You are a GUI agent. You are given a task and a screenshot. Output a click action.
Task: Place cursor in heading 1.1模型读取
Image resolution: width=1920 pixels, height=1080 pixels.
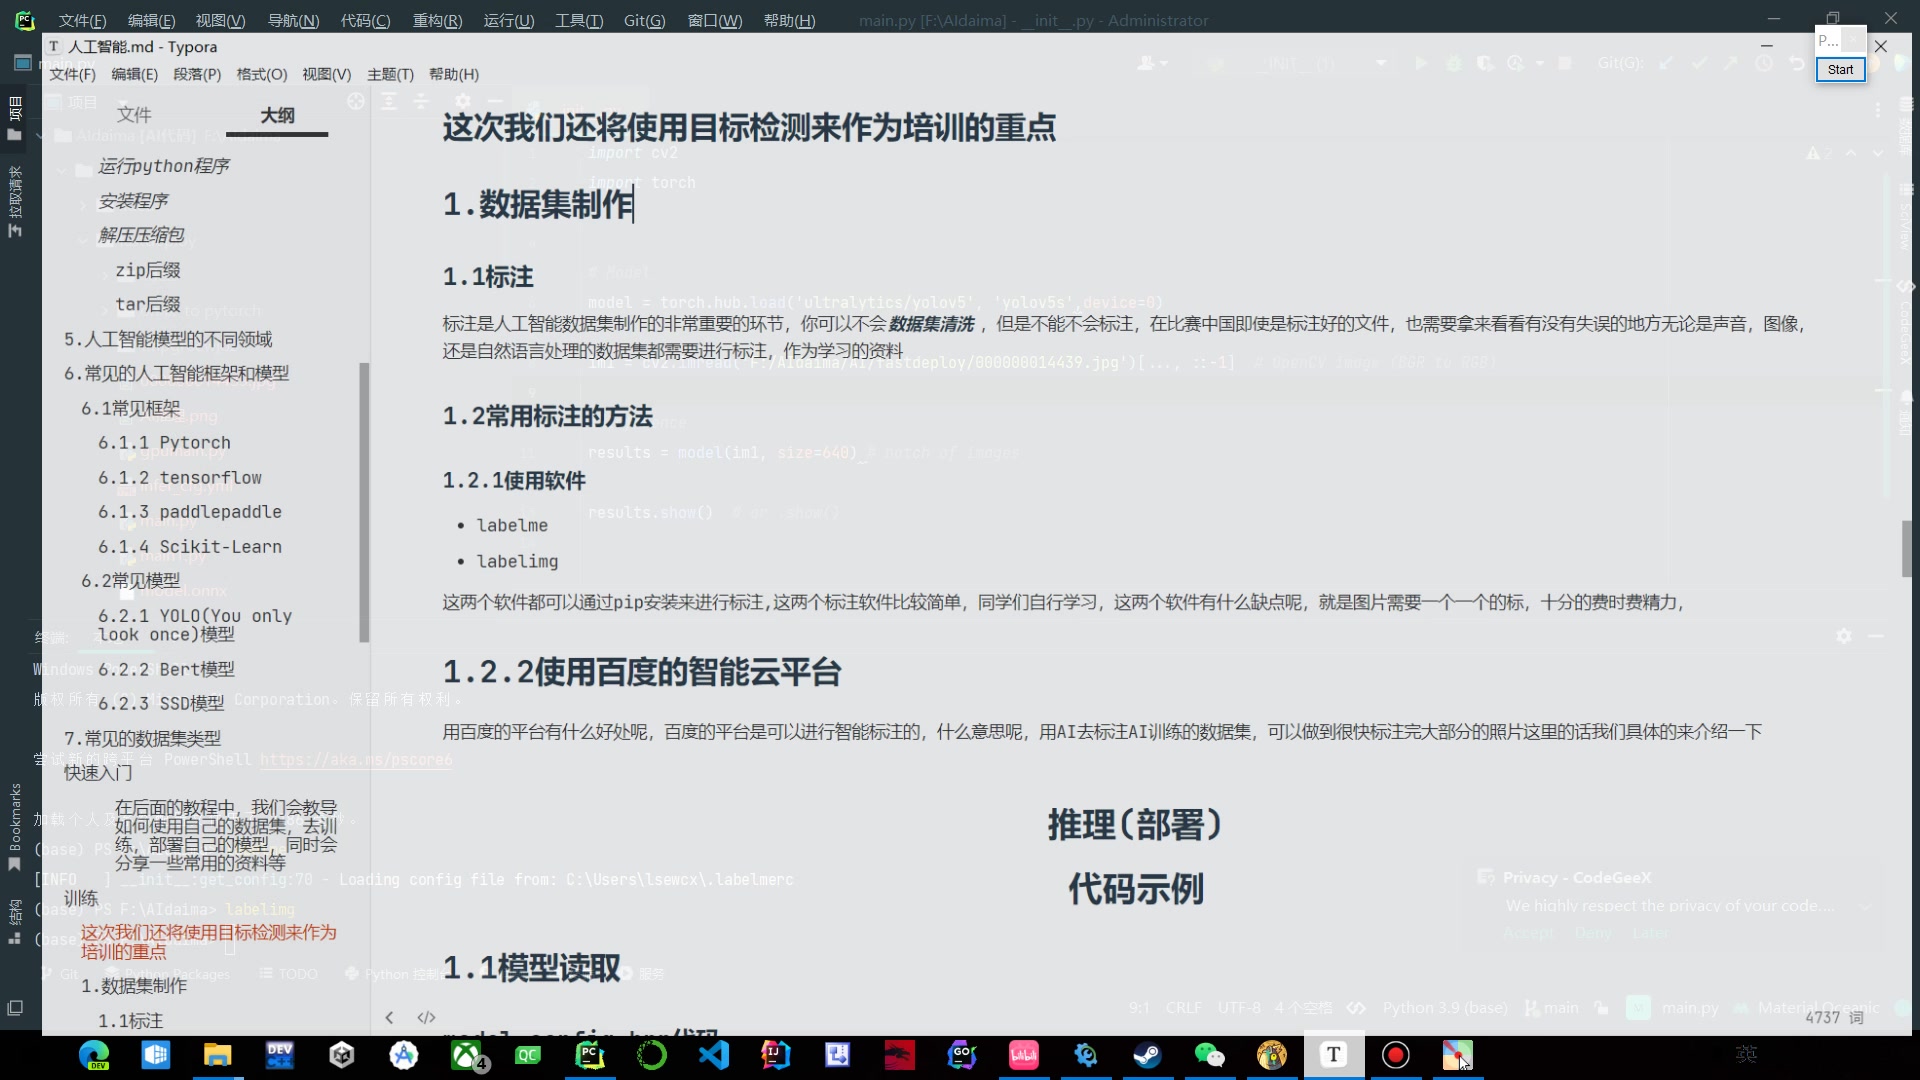coord(531,968)
